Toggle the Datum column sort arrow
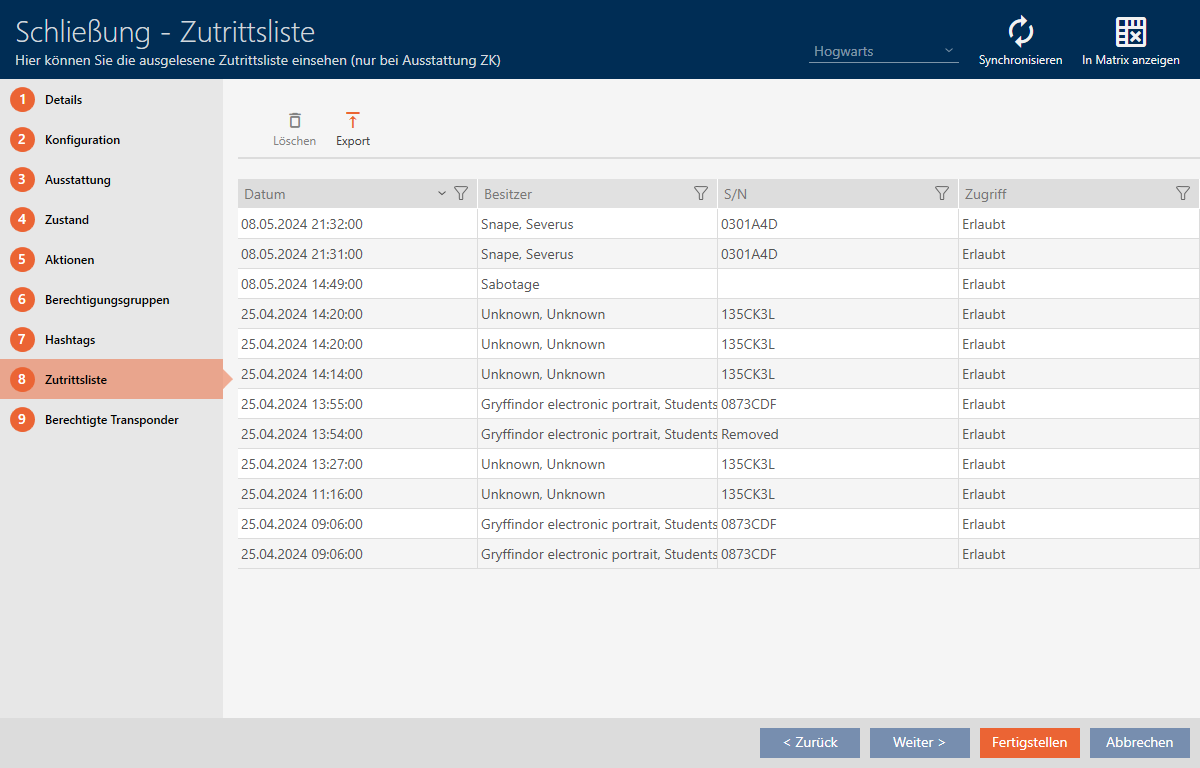 pos(442,194)
